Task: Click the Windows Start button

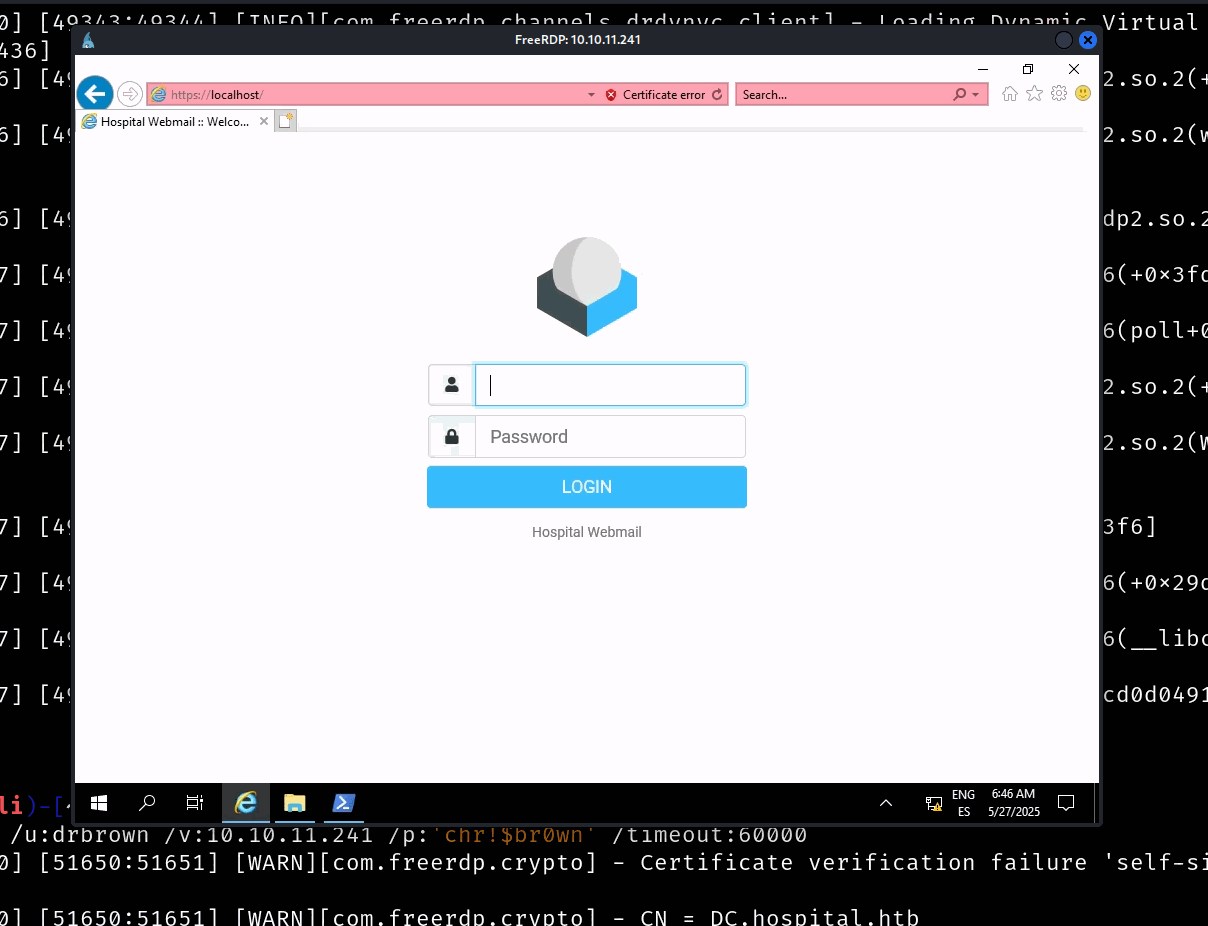Action: point(99,803)
